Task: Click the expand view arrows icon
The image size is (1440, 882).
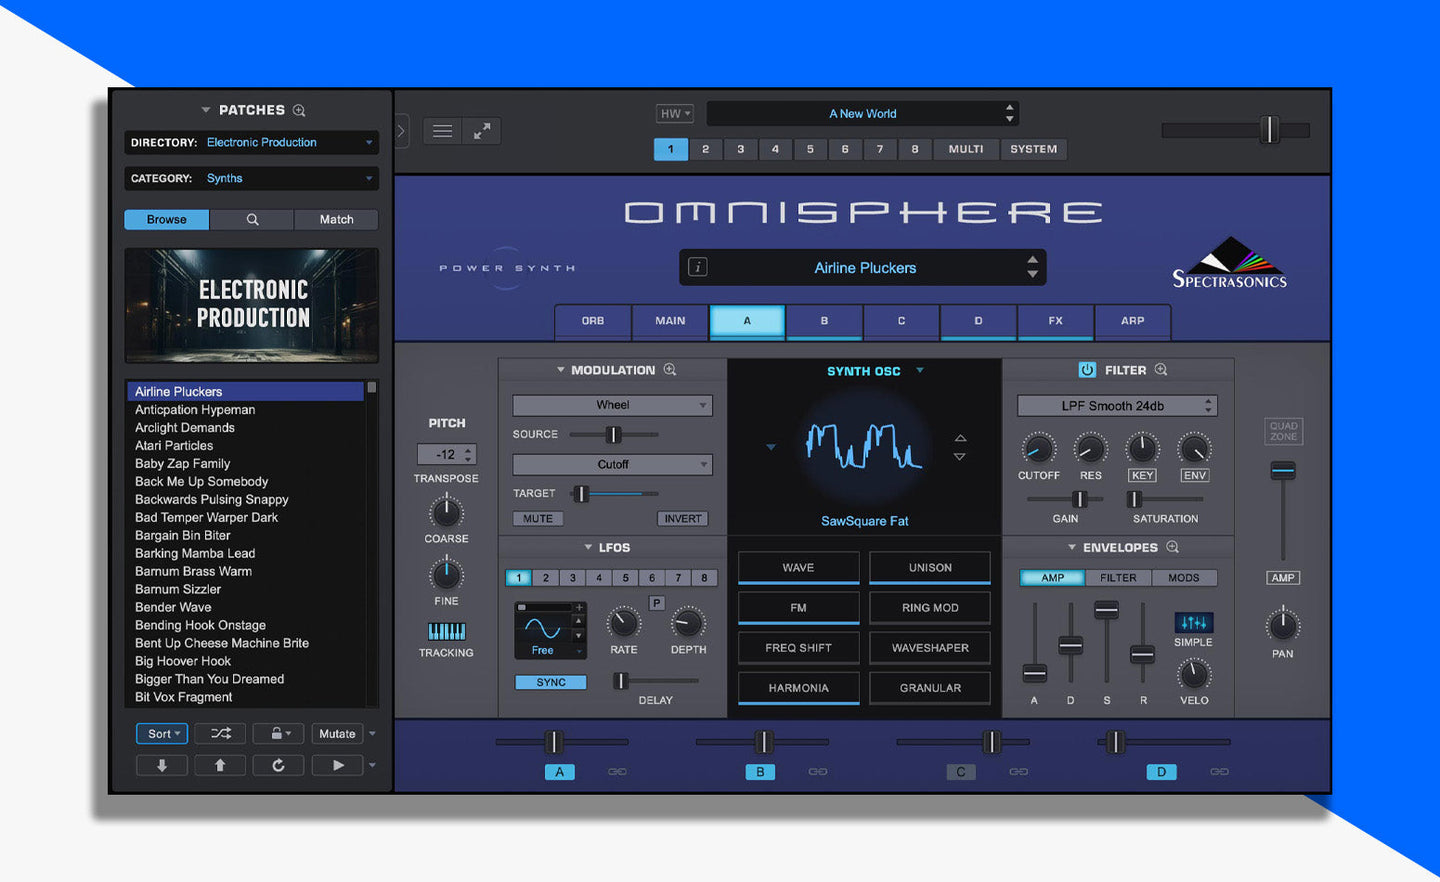Action: click(x=482, y=131)
